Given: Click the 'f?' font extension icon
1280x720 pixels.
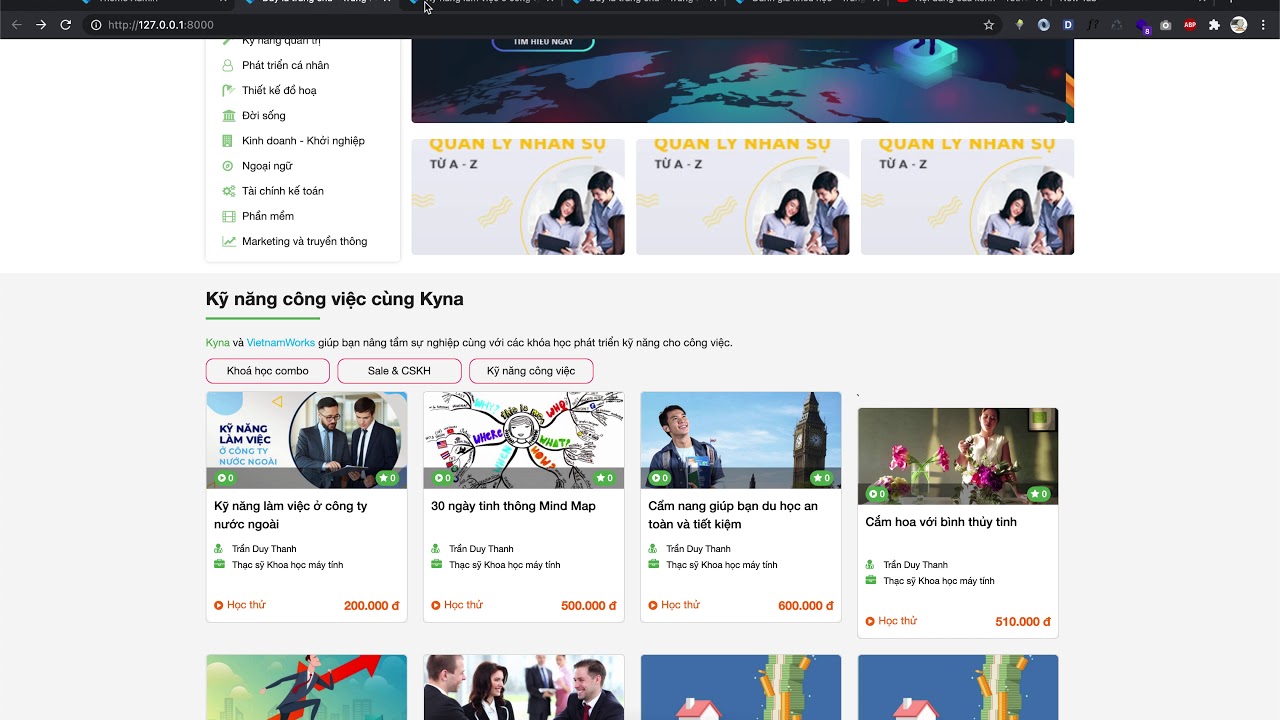Looking at the screenshot, I should point(1093,25).
